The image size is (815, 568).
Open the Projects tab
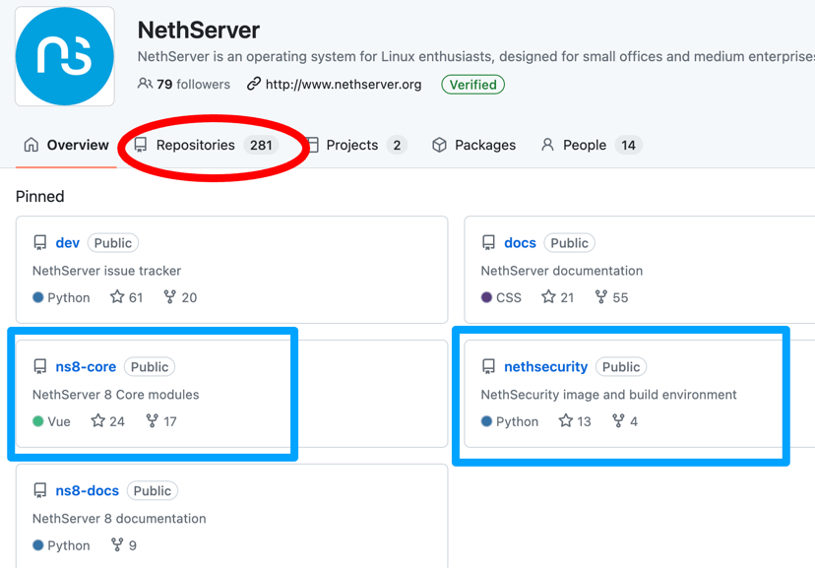pos(356,145)
